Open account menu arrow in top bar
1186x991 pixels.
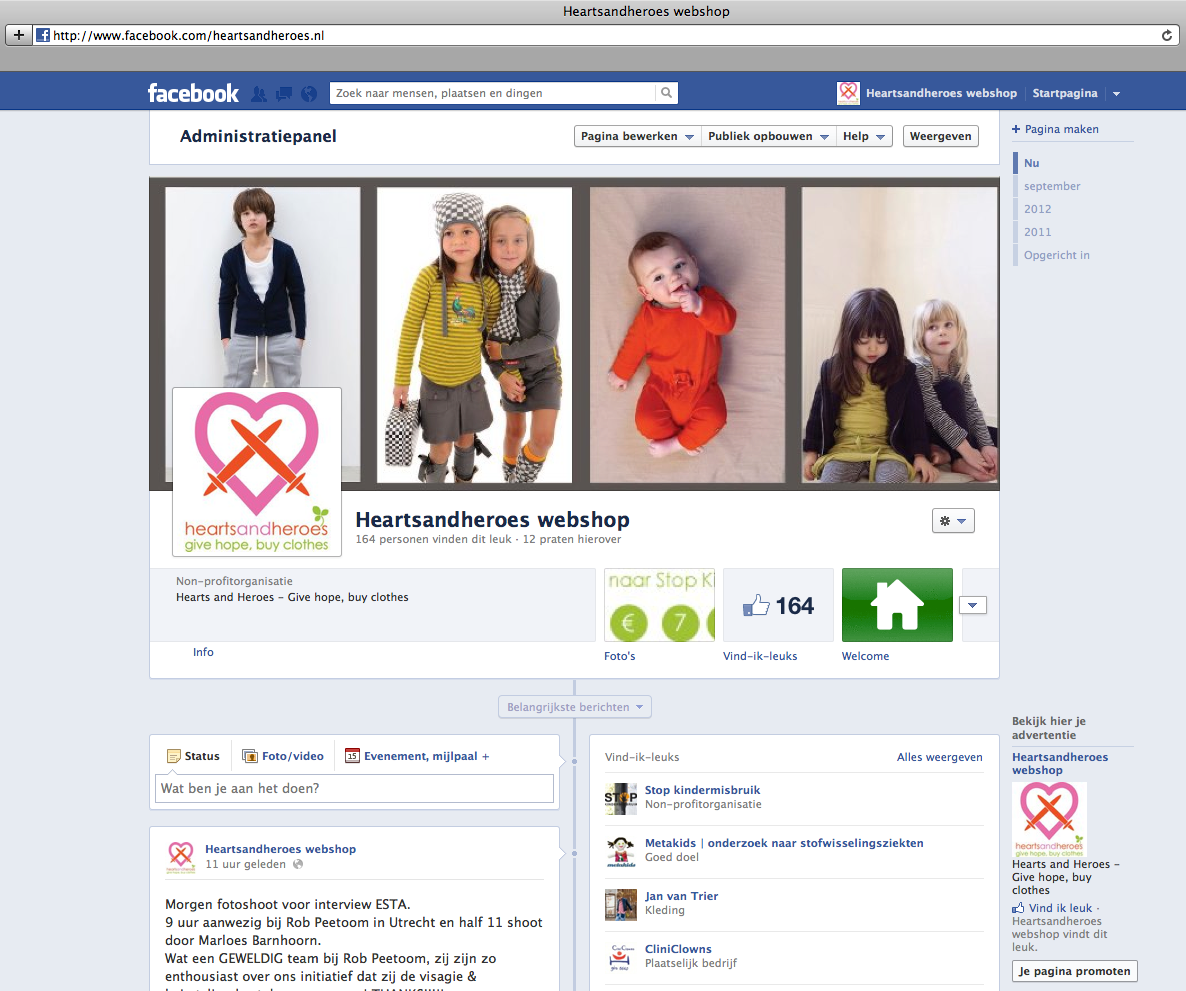click(1116, 94)
